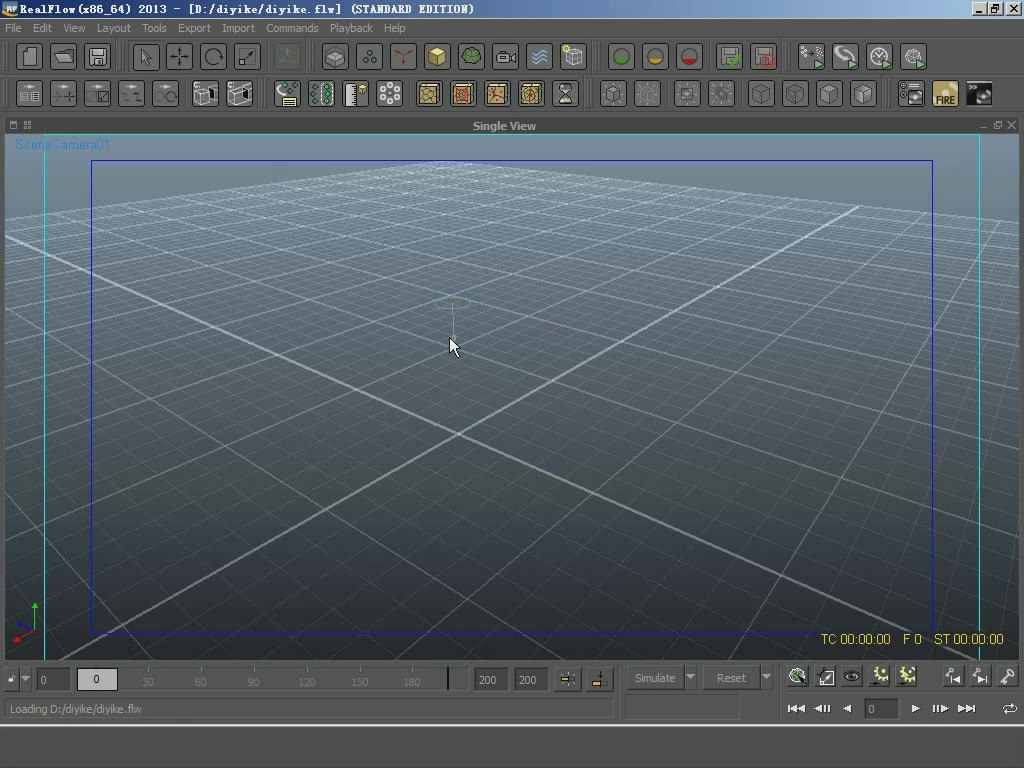
Task: Activate the Scale tool
Action: [247, 57]
